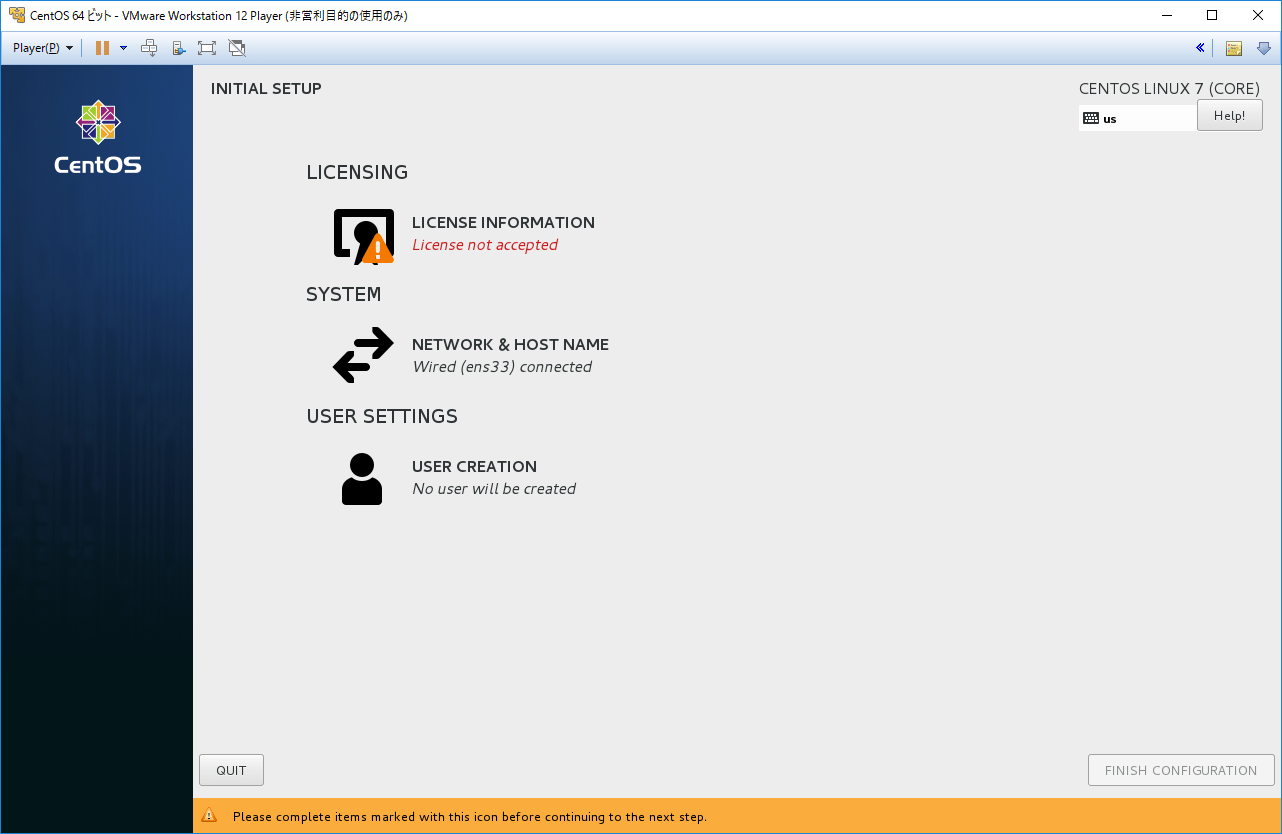The image size is (1282, 834).
Task: Close the VMware Player window
Action: [1257, 15]
